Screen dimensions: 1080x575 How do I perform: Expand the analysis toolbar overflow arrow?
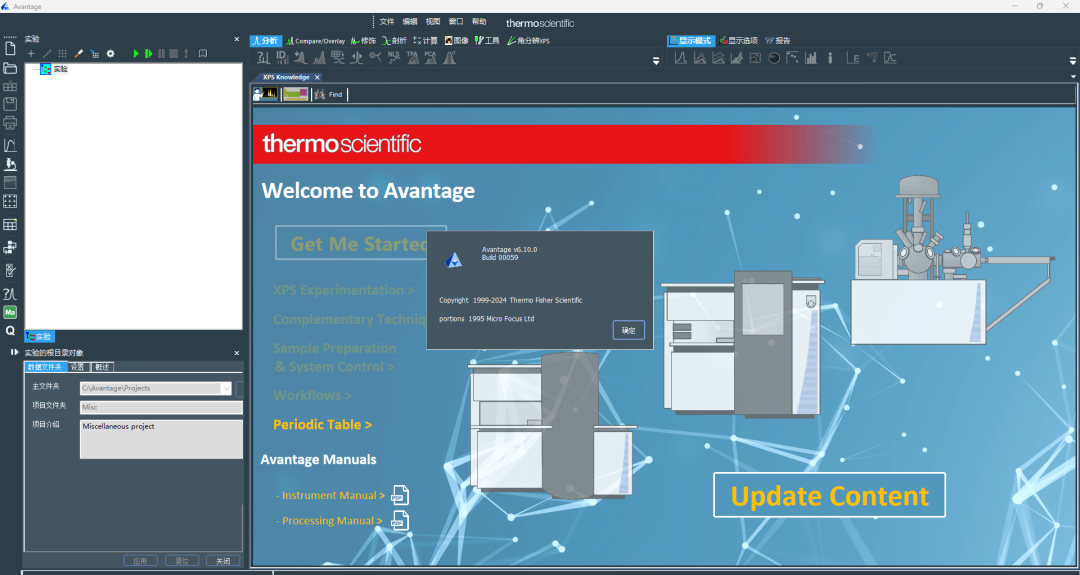[656, 61]
